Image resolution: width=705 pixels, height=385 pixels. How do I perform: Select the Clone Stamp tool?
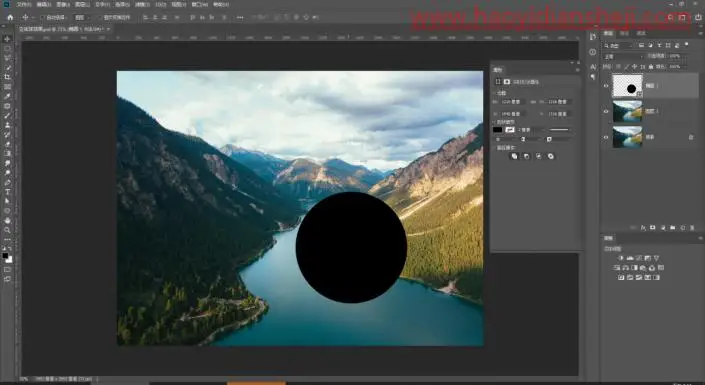pyautogui.click(x=7, y=125)
